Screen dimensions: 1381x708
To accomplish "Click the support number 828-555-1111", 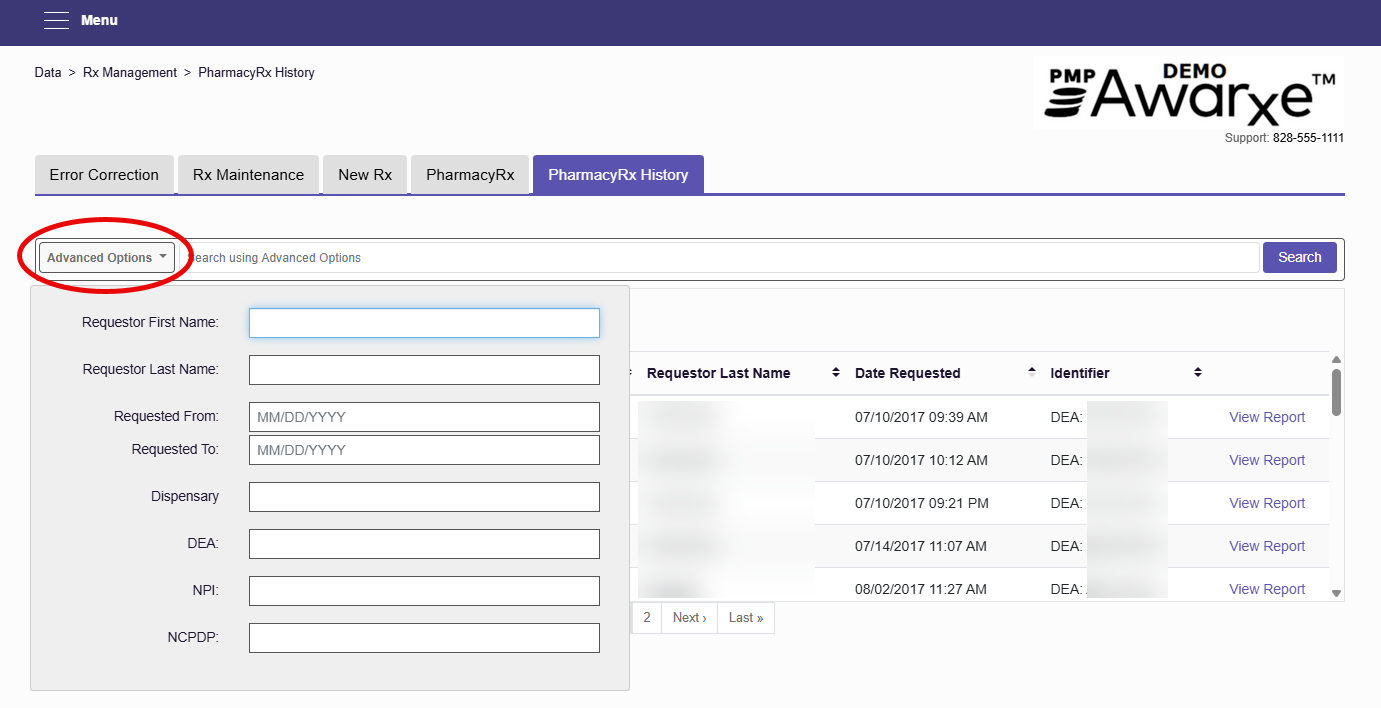I will pos(1308,138).
